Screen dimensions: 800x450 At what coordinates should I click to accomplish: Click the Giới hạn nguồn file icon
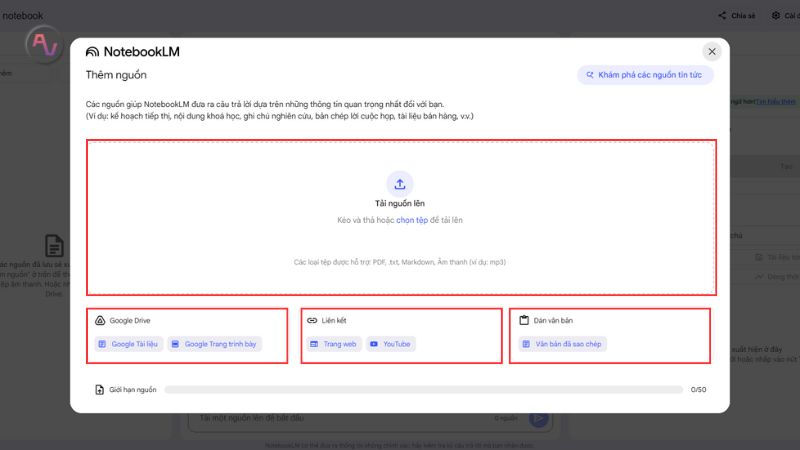coord(99,390)
